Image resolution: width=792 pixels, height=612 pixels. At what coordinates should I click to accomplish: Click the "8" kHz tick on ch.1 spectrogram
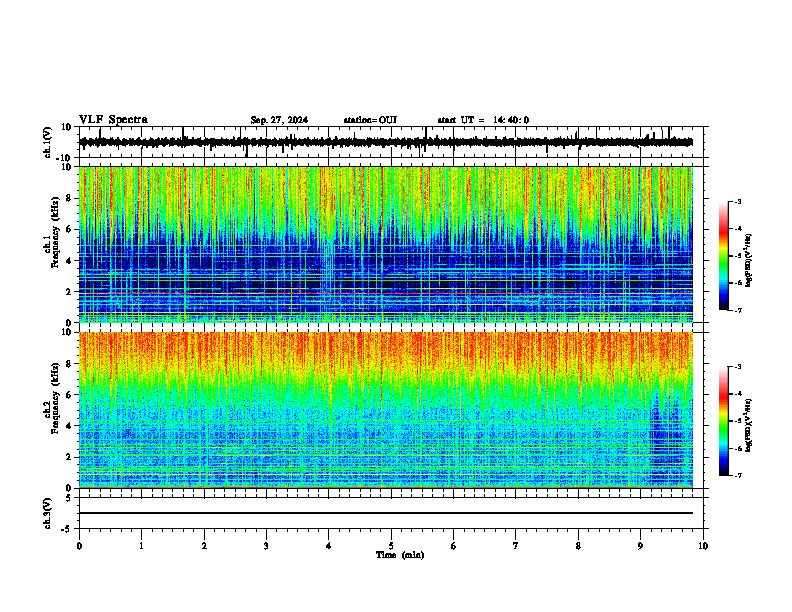(x=70, y=198)
